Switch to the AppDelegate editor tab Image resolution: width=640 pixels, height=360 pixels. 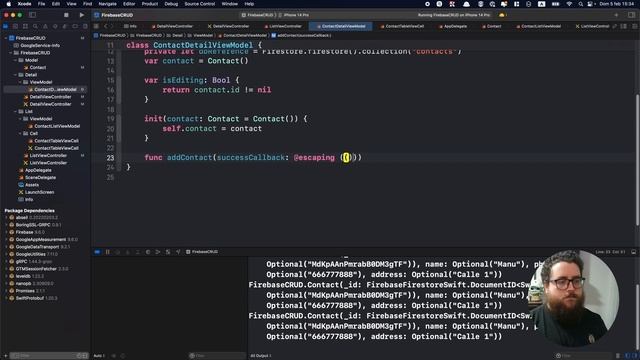(x=453, y=26)
